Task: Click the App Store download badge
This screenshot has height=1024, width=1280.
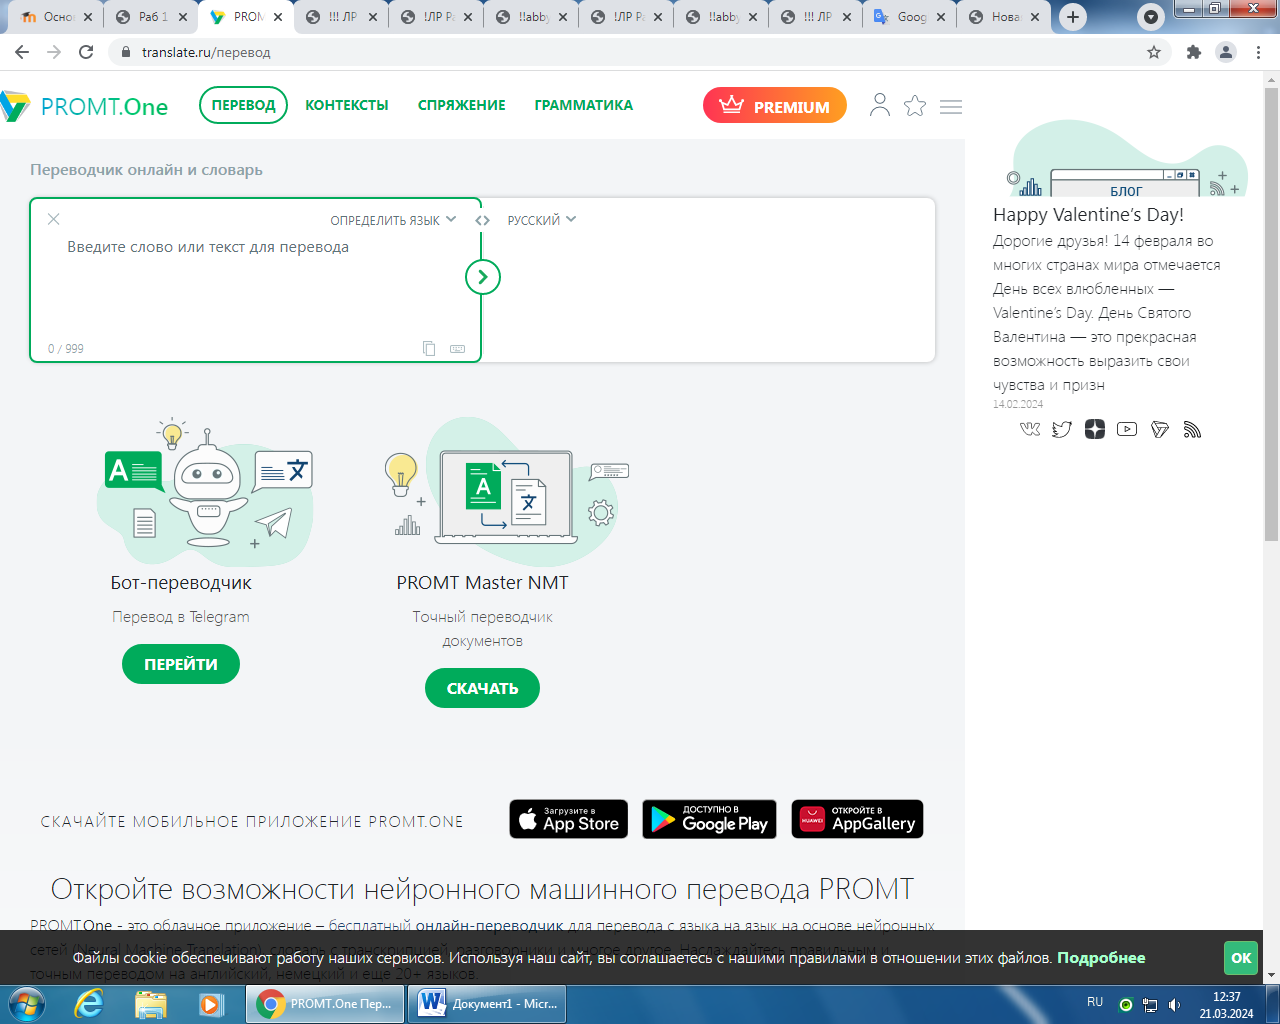Action: click(x=569, y=819)
